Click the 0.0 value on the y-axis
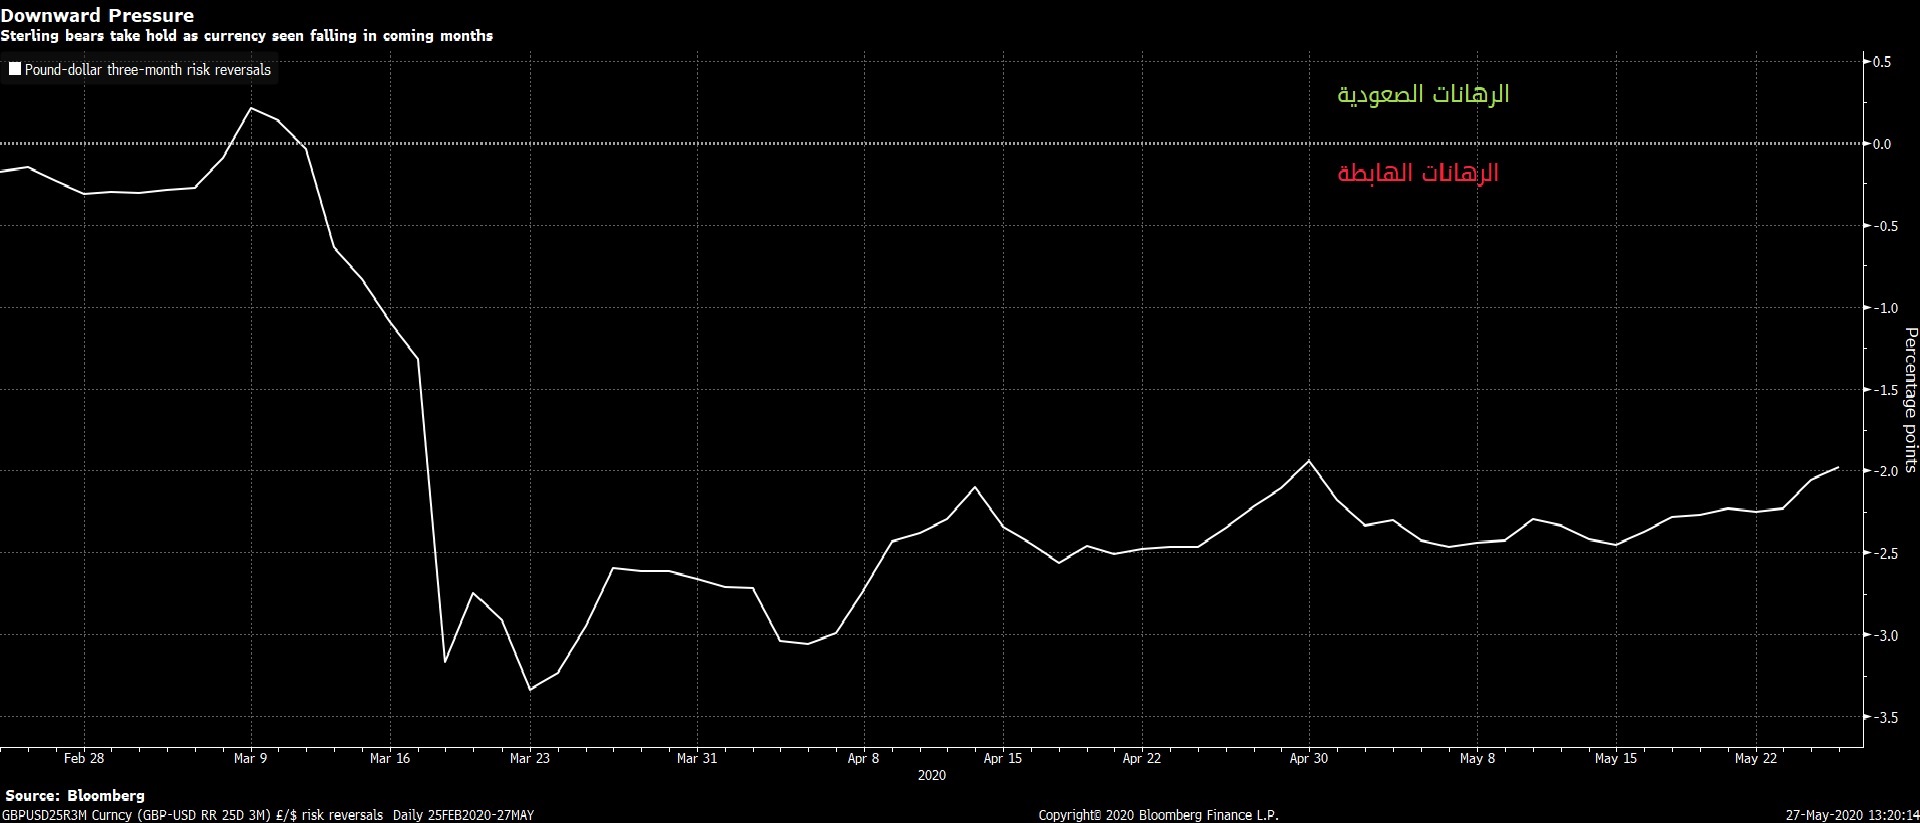Viewport: 1920px width, 823px height. tap(1882, 144)
